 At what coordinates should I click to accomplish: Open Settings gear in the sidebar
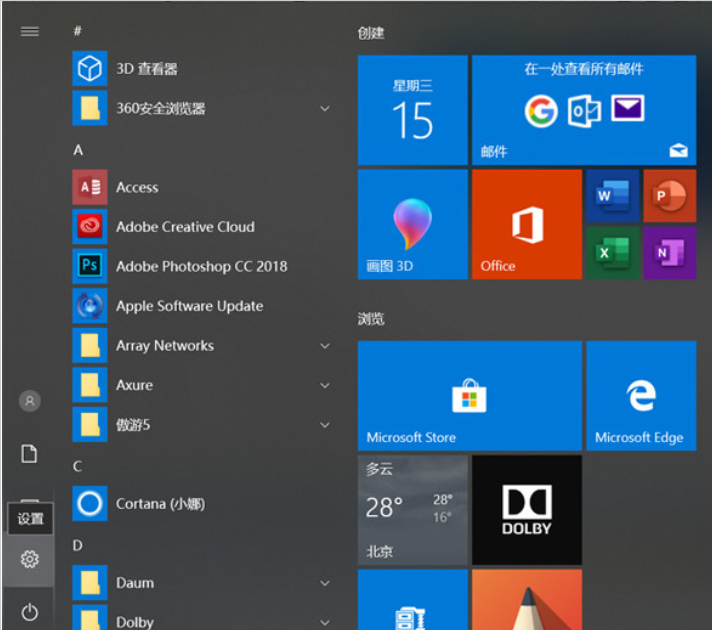(x=30, y=559)
